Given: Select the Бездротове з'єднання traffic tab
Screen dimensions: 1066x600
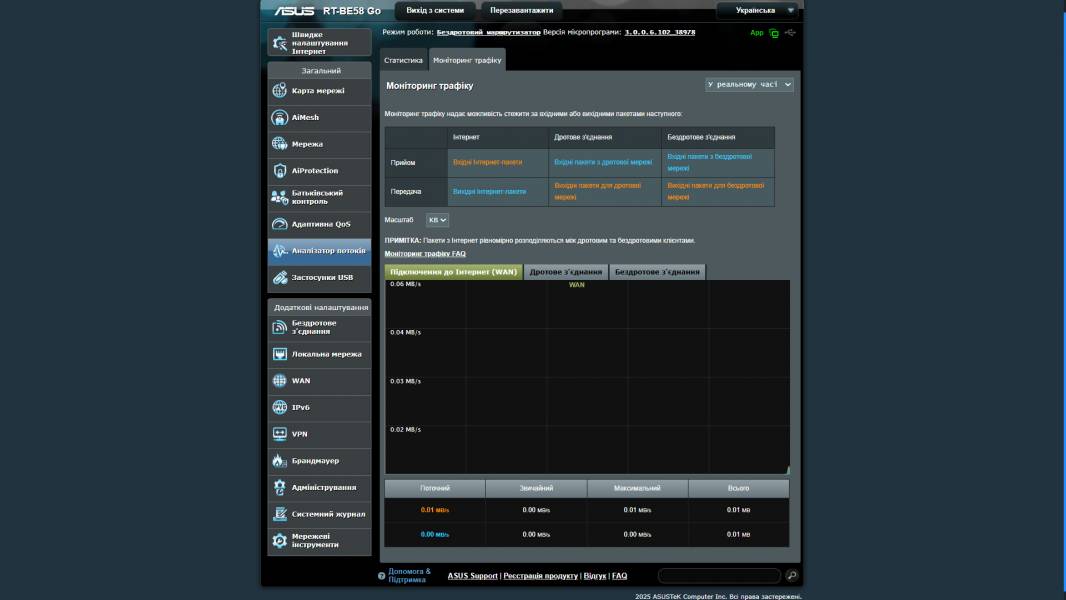Looking at the screenshot, I should click(x=657, y=271).
